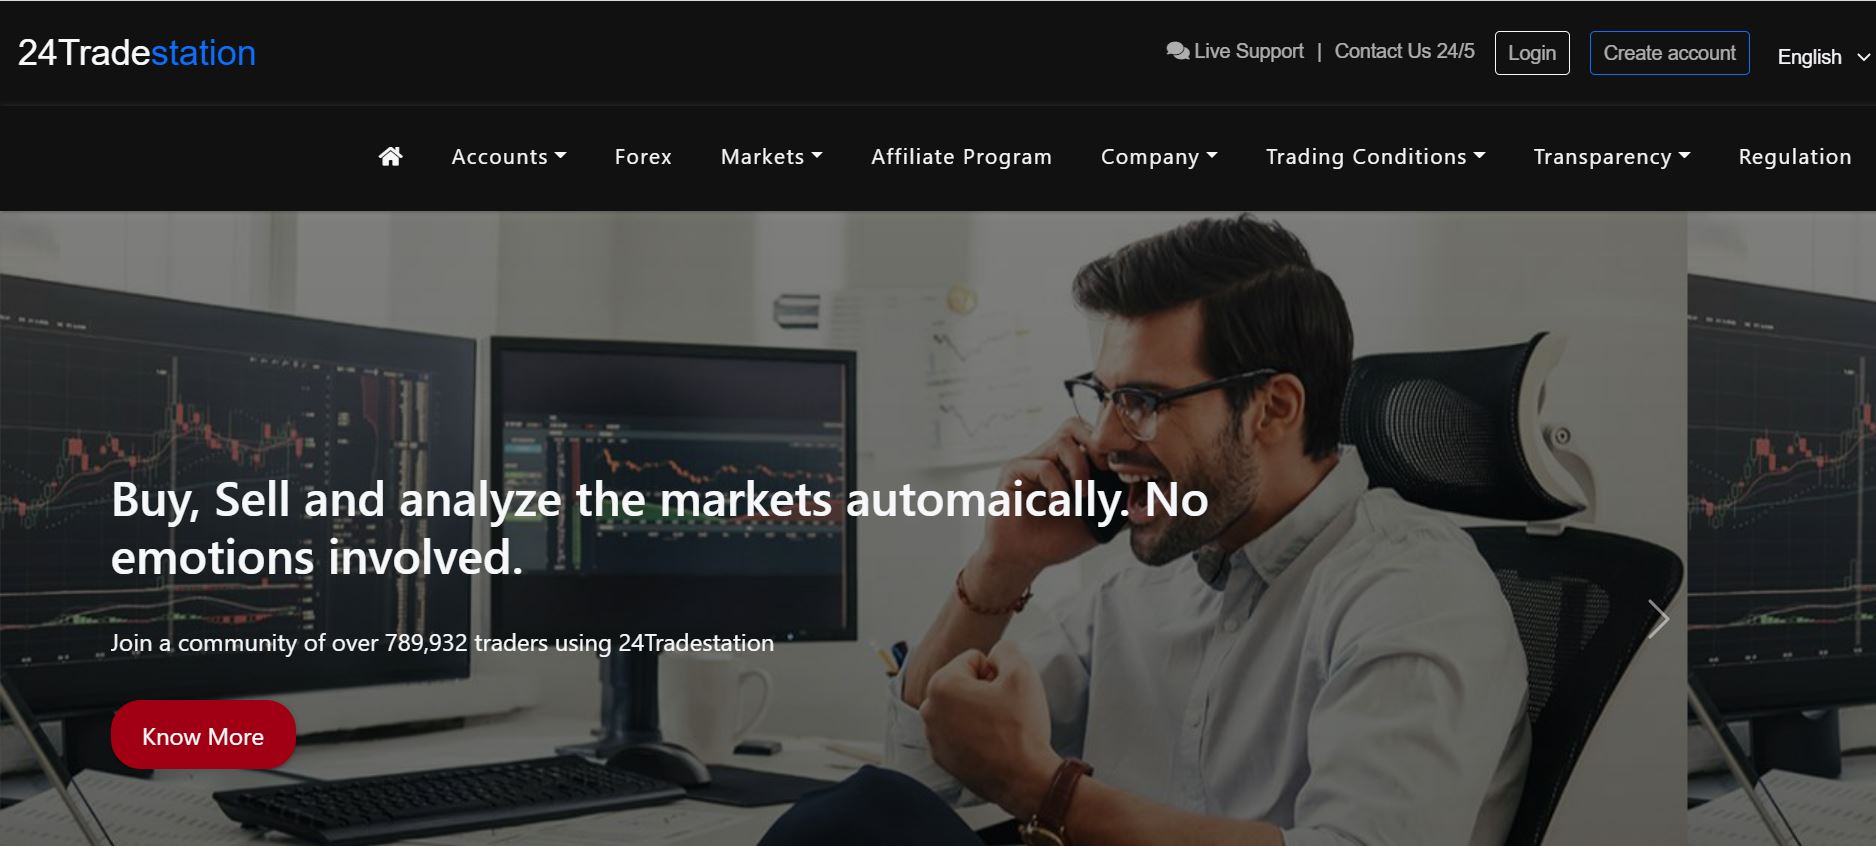The image size is (1876, 846).
Task: Click the home icon in navigation bar
Action: pos(391,156)
